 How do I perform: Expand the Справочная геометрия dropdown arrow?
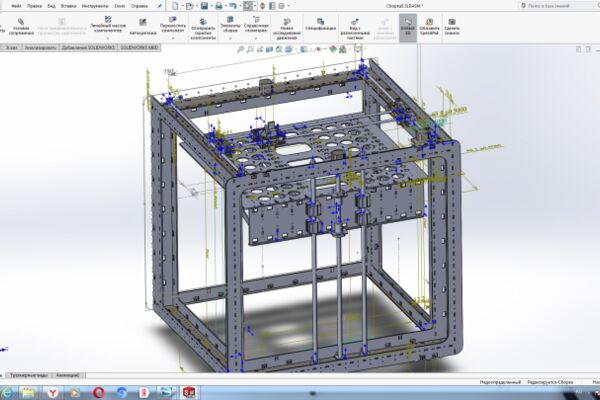(256, 38)
